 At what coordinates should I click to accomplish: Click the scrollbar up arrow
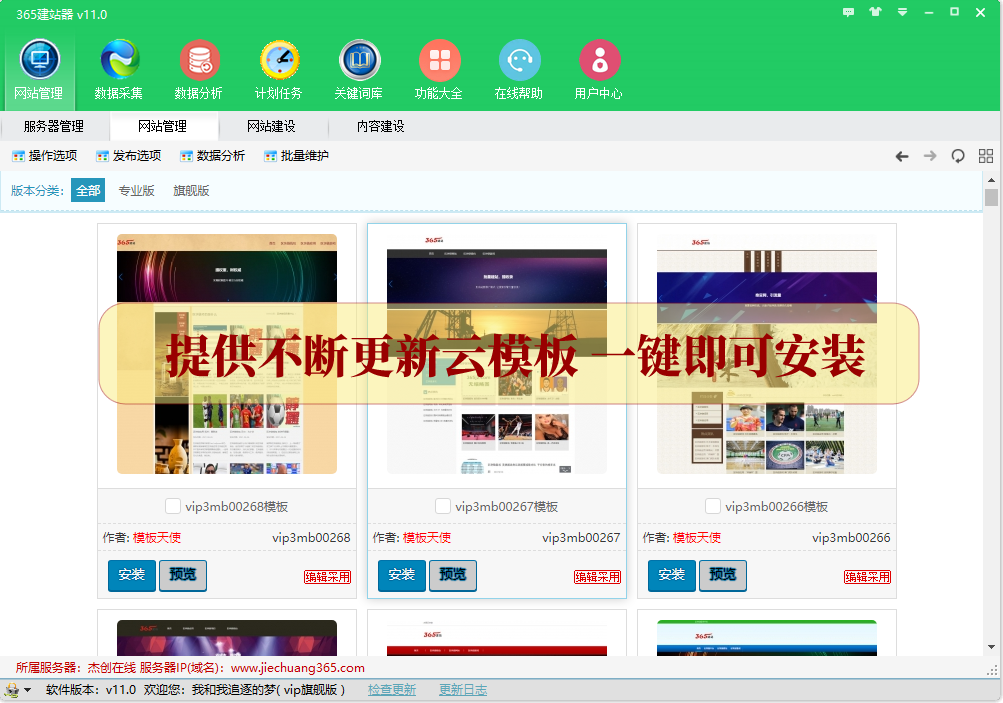pyautogui.click(x=991, y=180)
